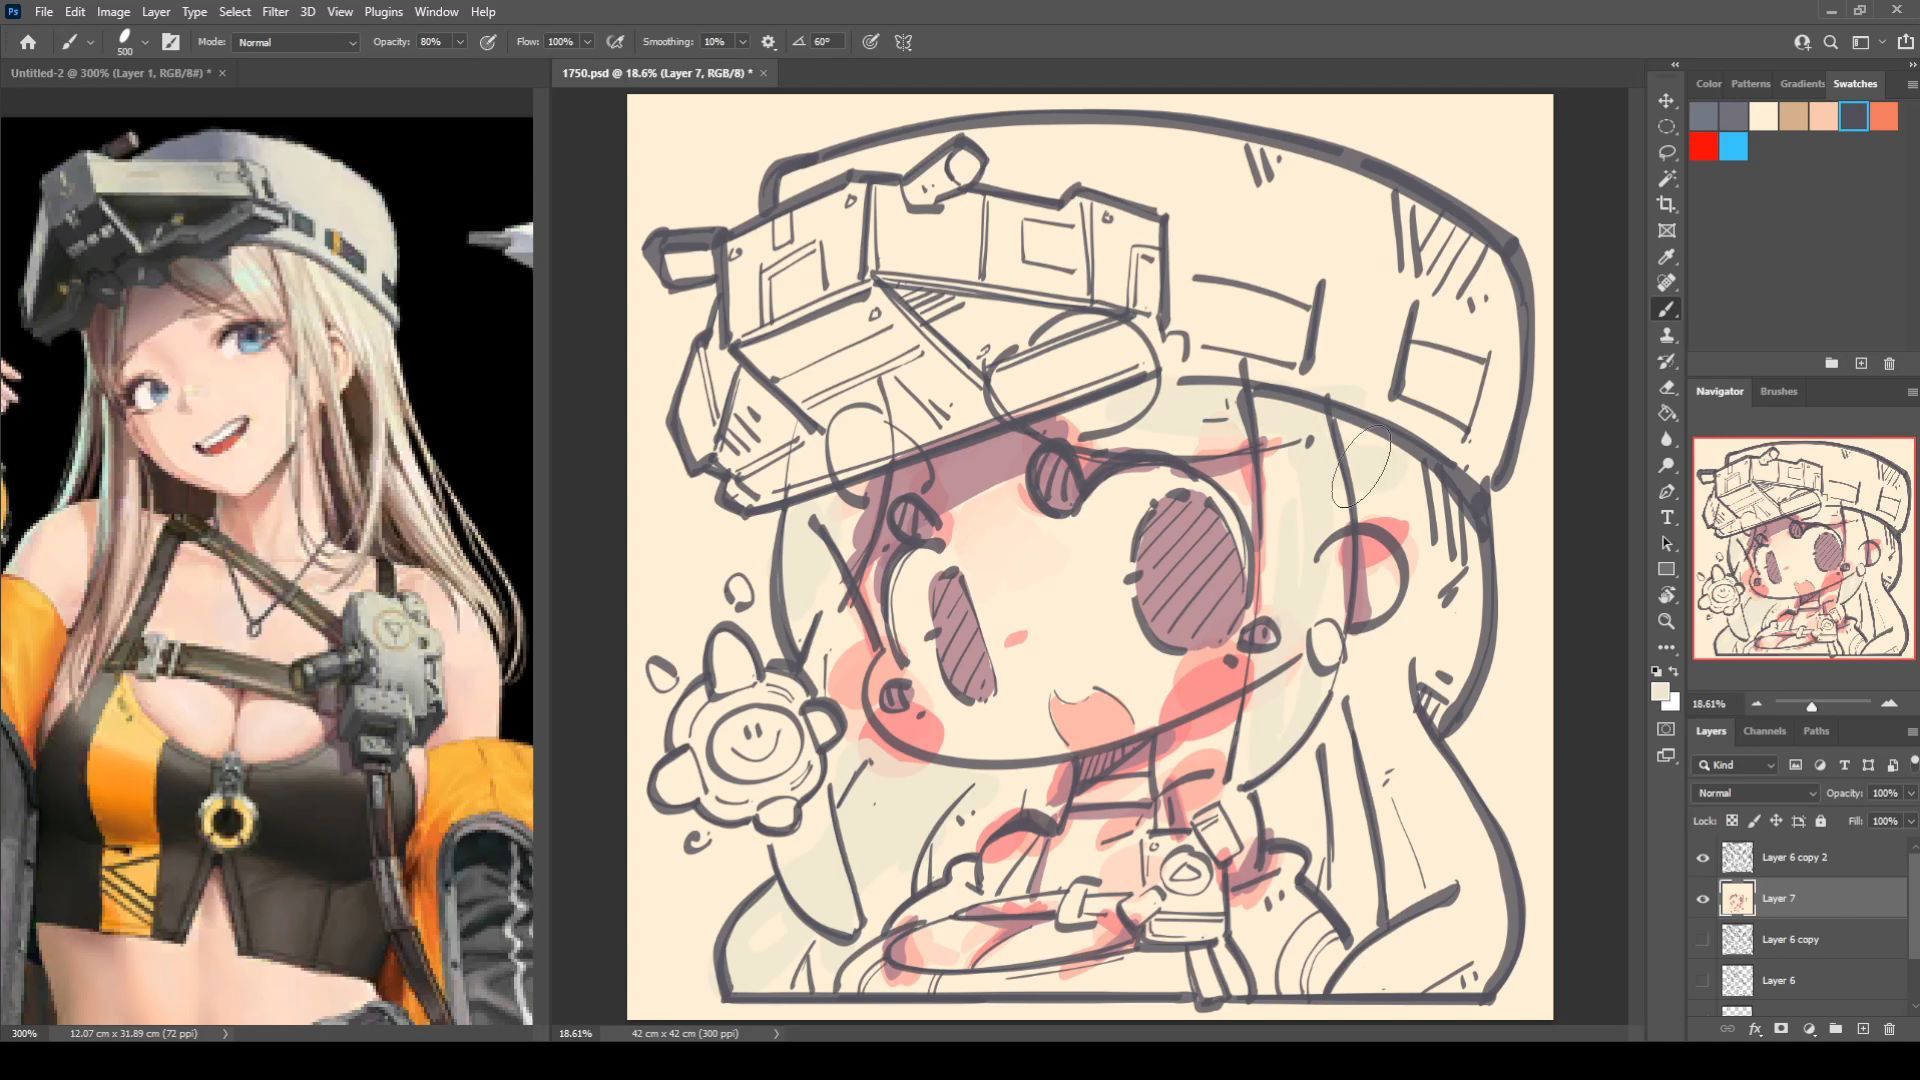Hide Layer 6 copy 2
Viewport: 1920px width, 1080px height.
[x=1702, y=857]
